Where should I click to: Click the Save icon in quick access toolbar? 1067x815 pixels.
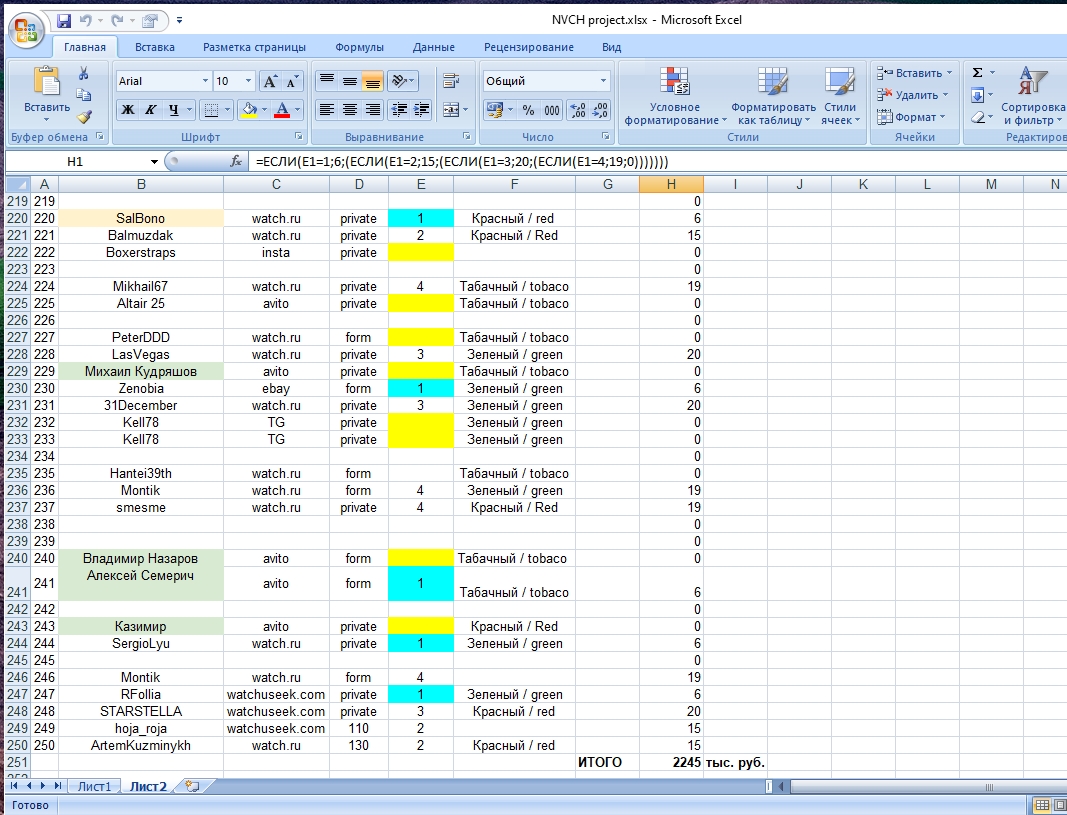pyautogui.click(x=64, y=20)
